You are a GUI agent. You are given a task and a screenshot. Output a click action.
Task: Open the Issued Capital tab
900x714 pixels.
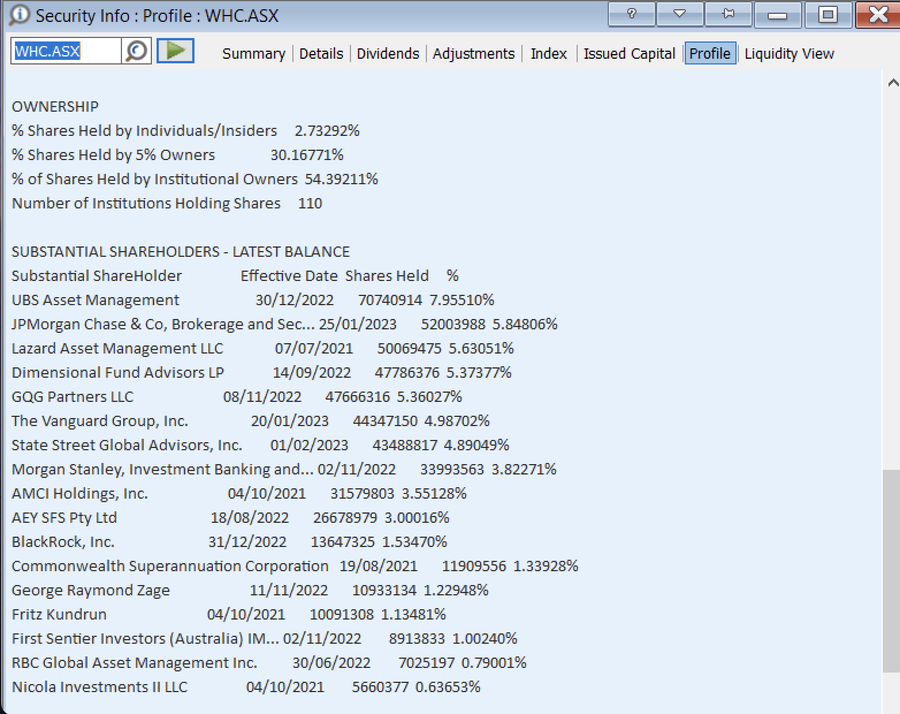(629, 53)
